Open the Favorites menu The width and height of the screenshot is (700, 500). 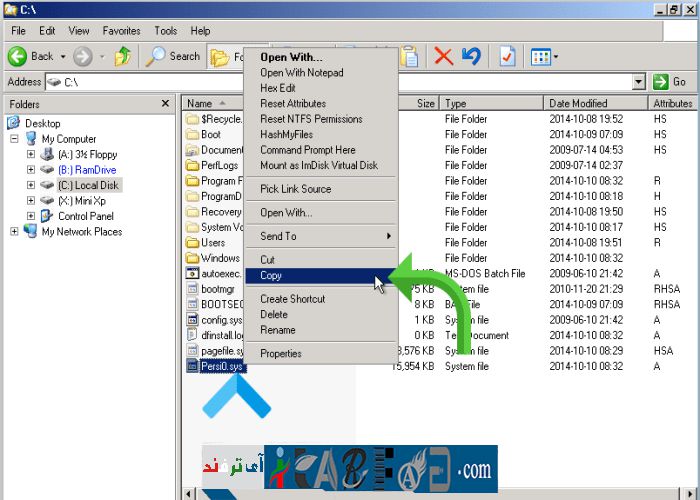pos(121,31)
